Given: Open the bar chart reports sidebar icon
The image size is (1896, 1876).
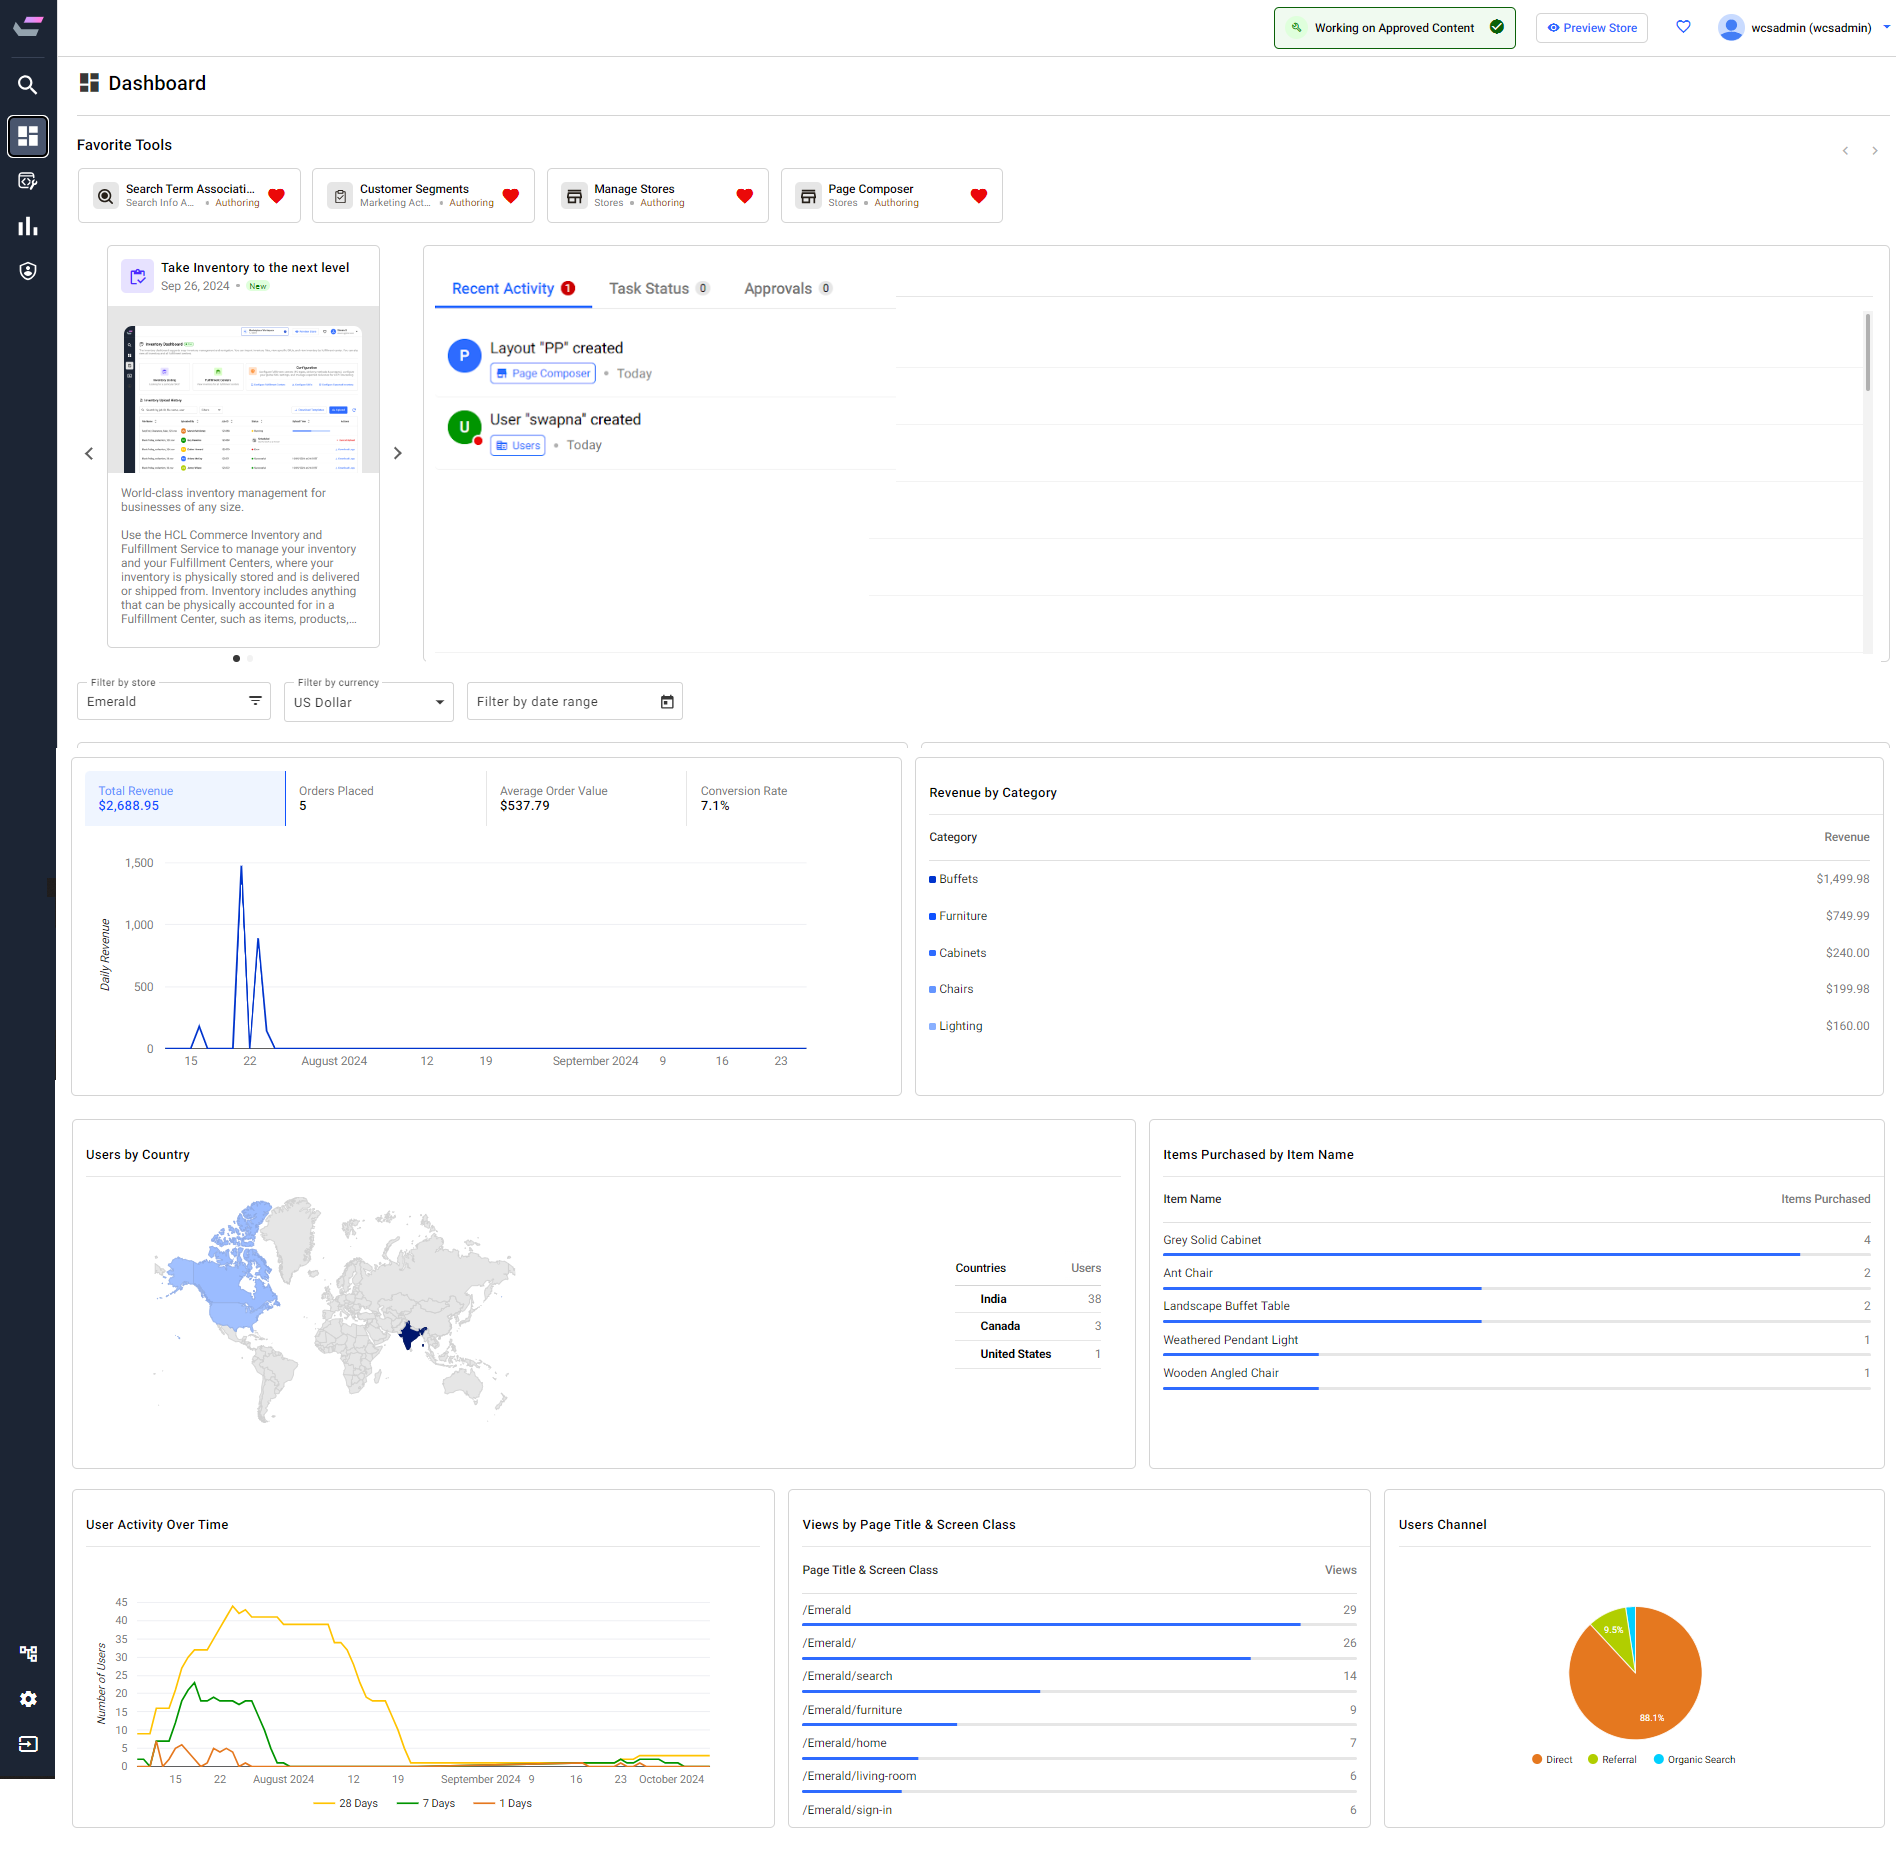Looking at the screenshot, I should 28,226.
